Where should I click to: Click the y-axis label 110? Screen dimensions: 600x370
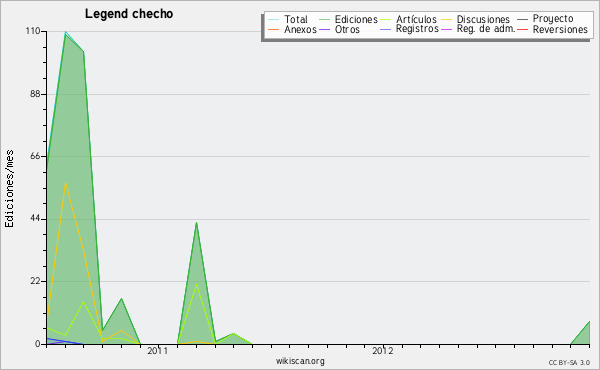pyautogui.click(x=33, y=31)
